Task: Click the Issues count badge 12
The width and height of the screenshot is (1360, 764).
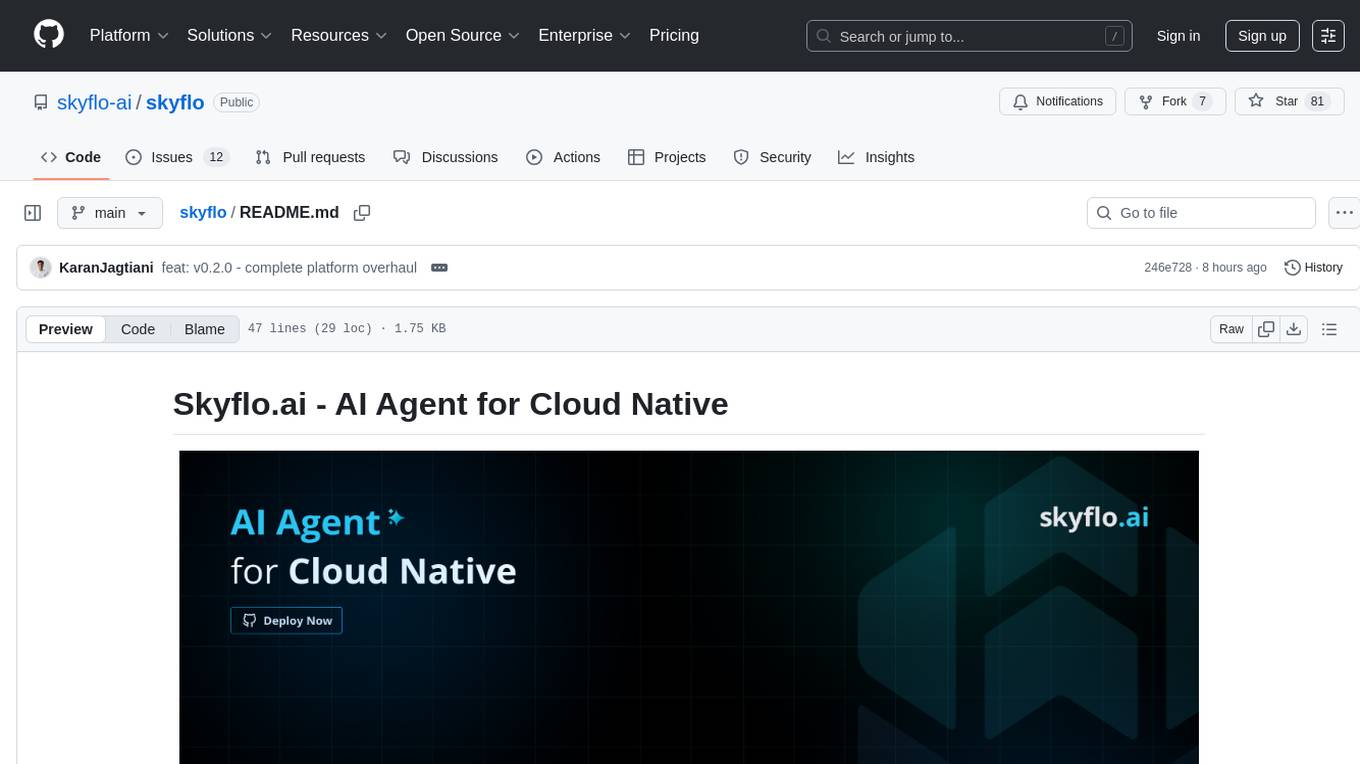Action: (216, 157)
